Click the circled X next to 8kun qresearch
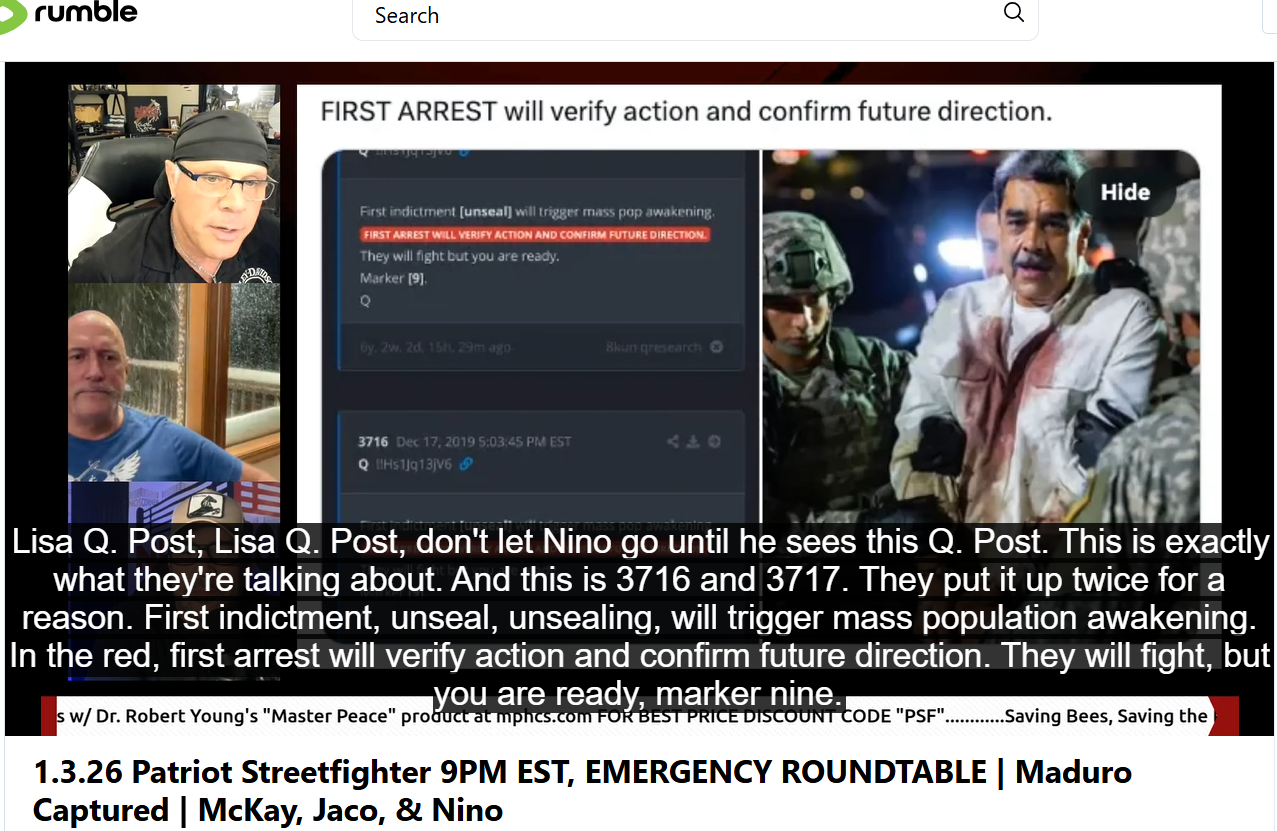This screenshot has height=831, width=1277. pyautogui.click(x=716, y=347)
